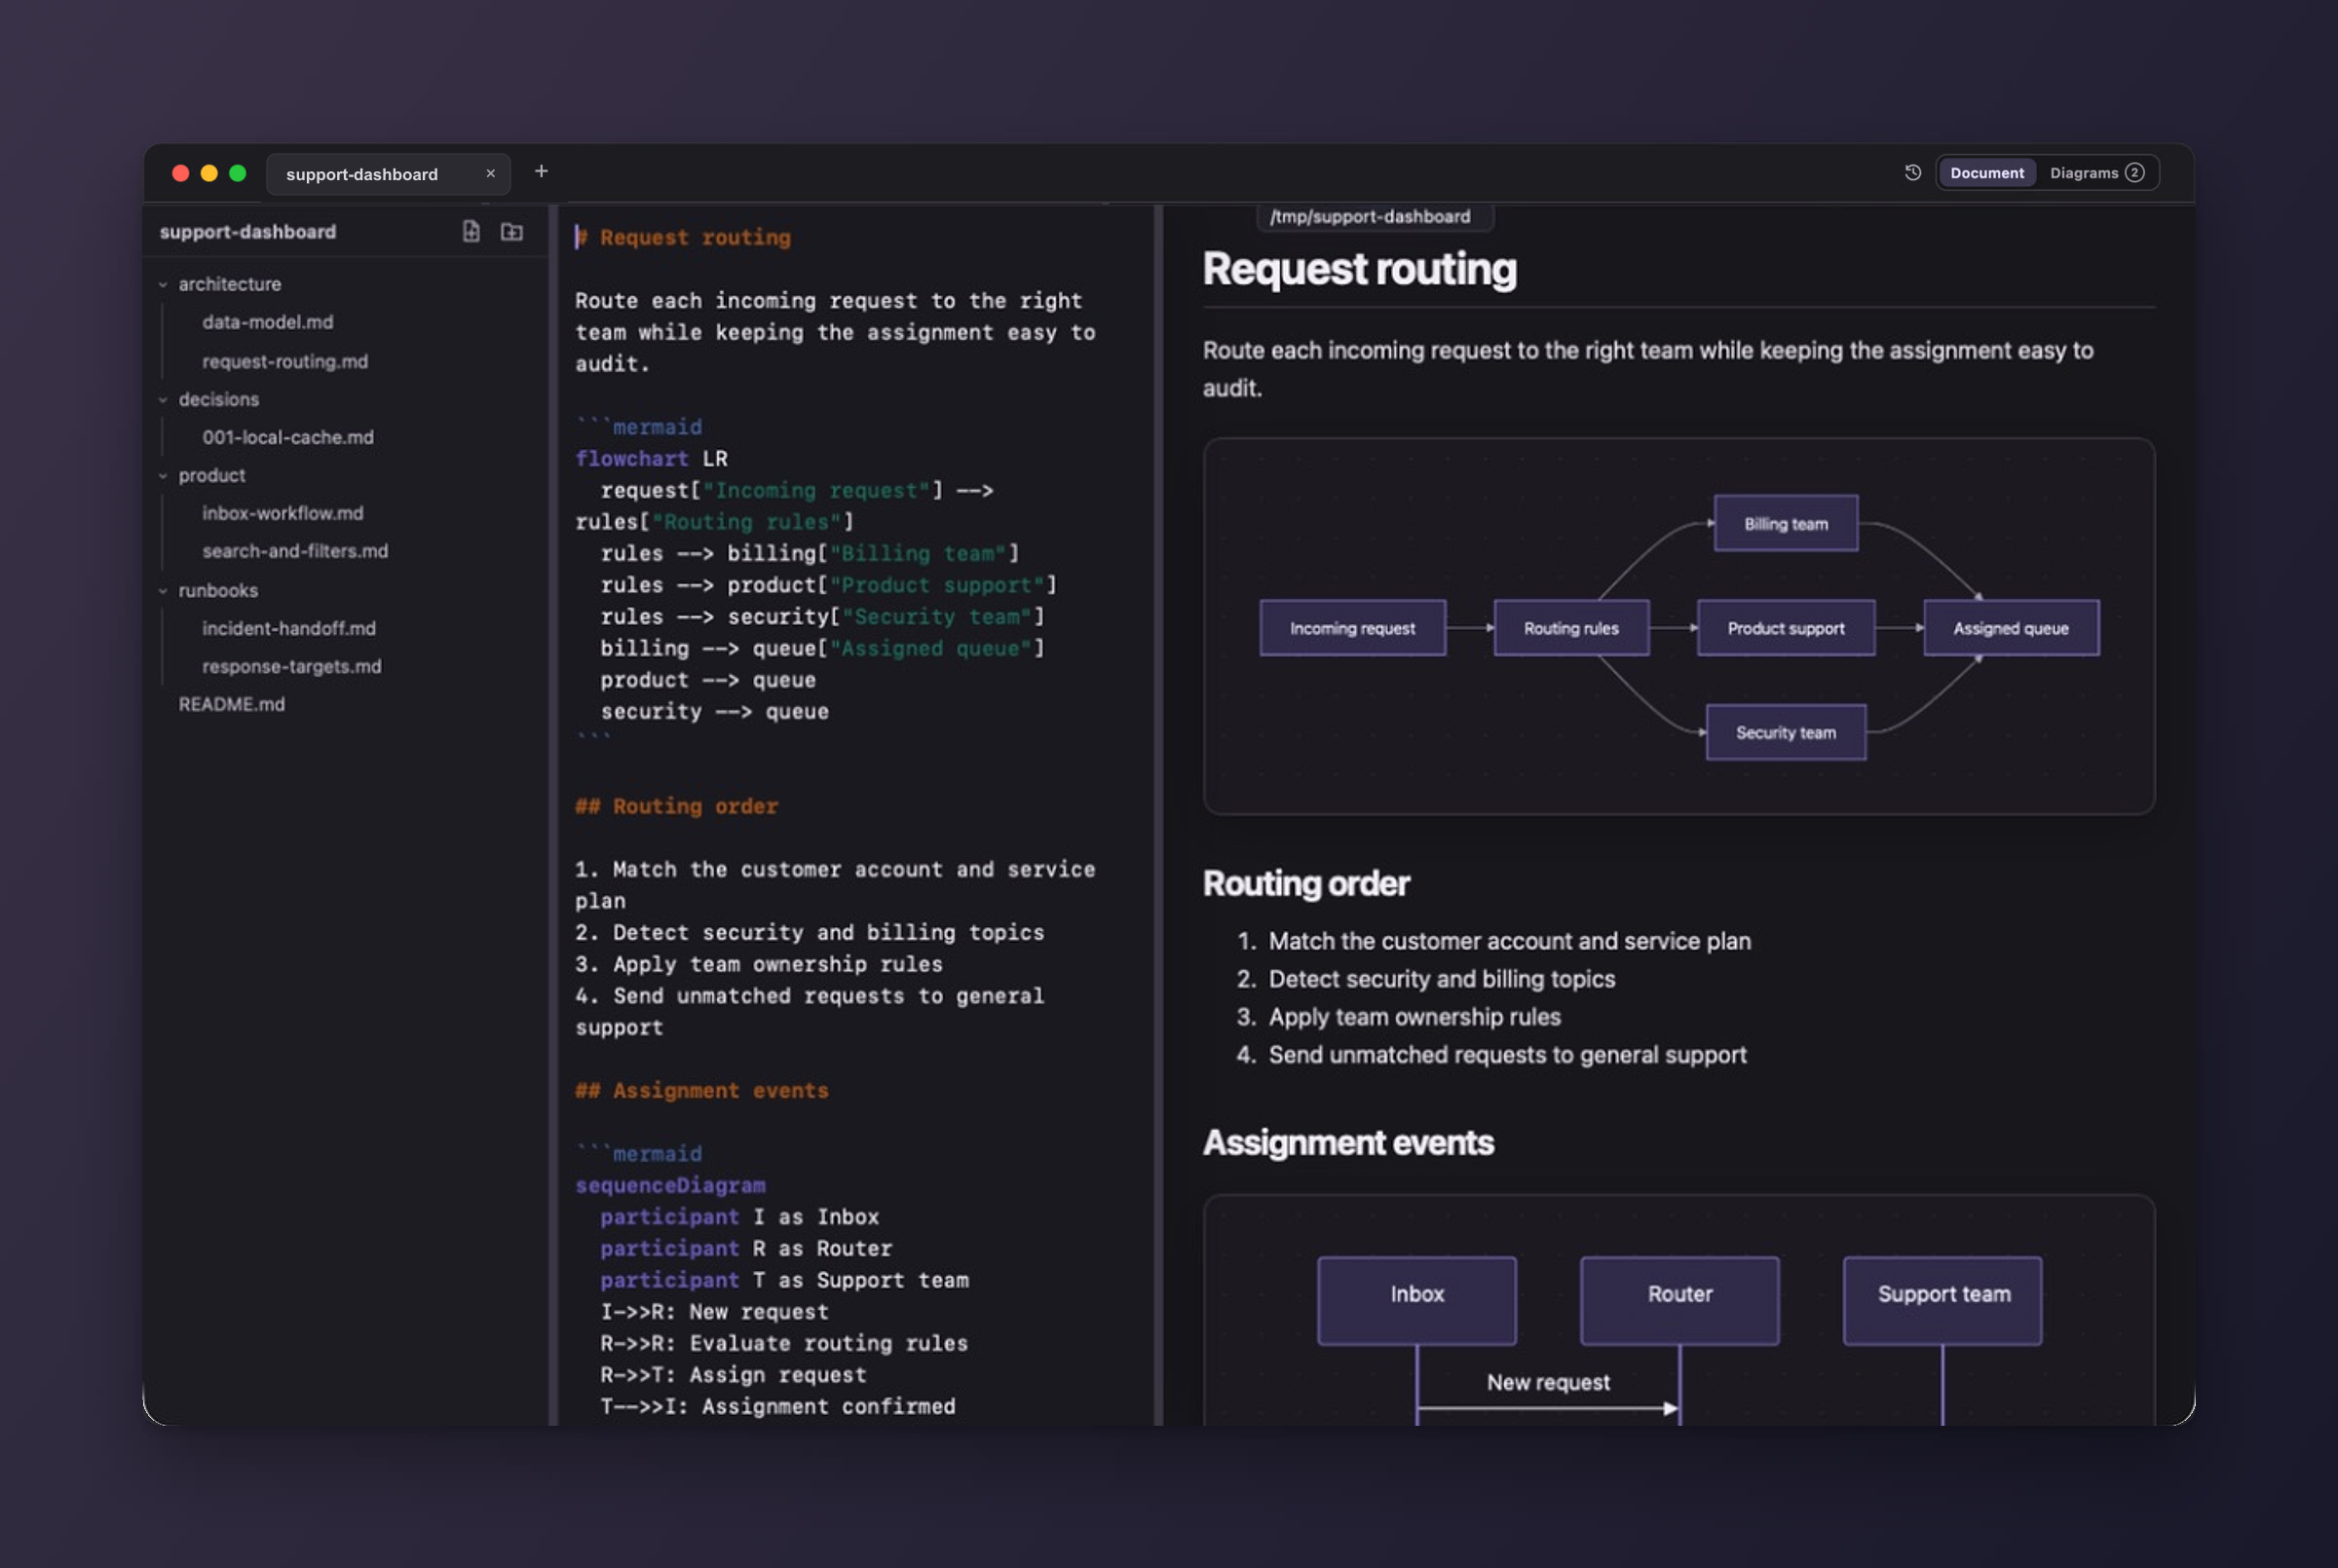This screenshot has height=1568, width=2338.
Task: Click the New request message label
Action: (x=1548, y=1382)
